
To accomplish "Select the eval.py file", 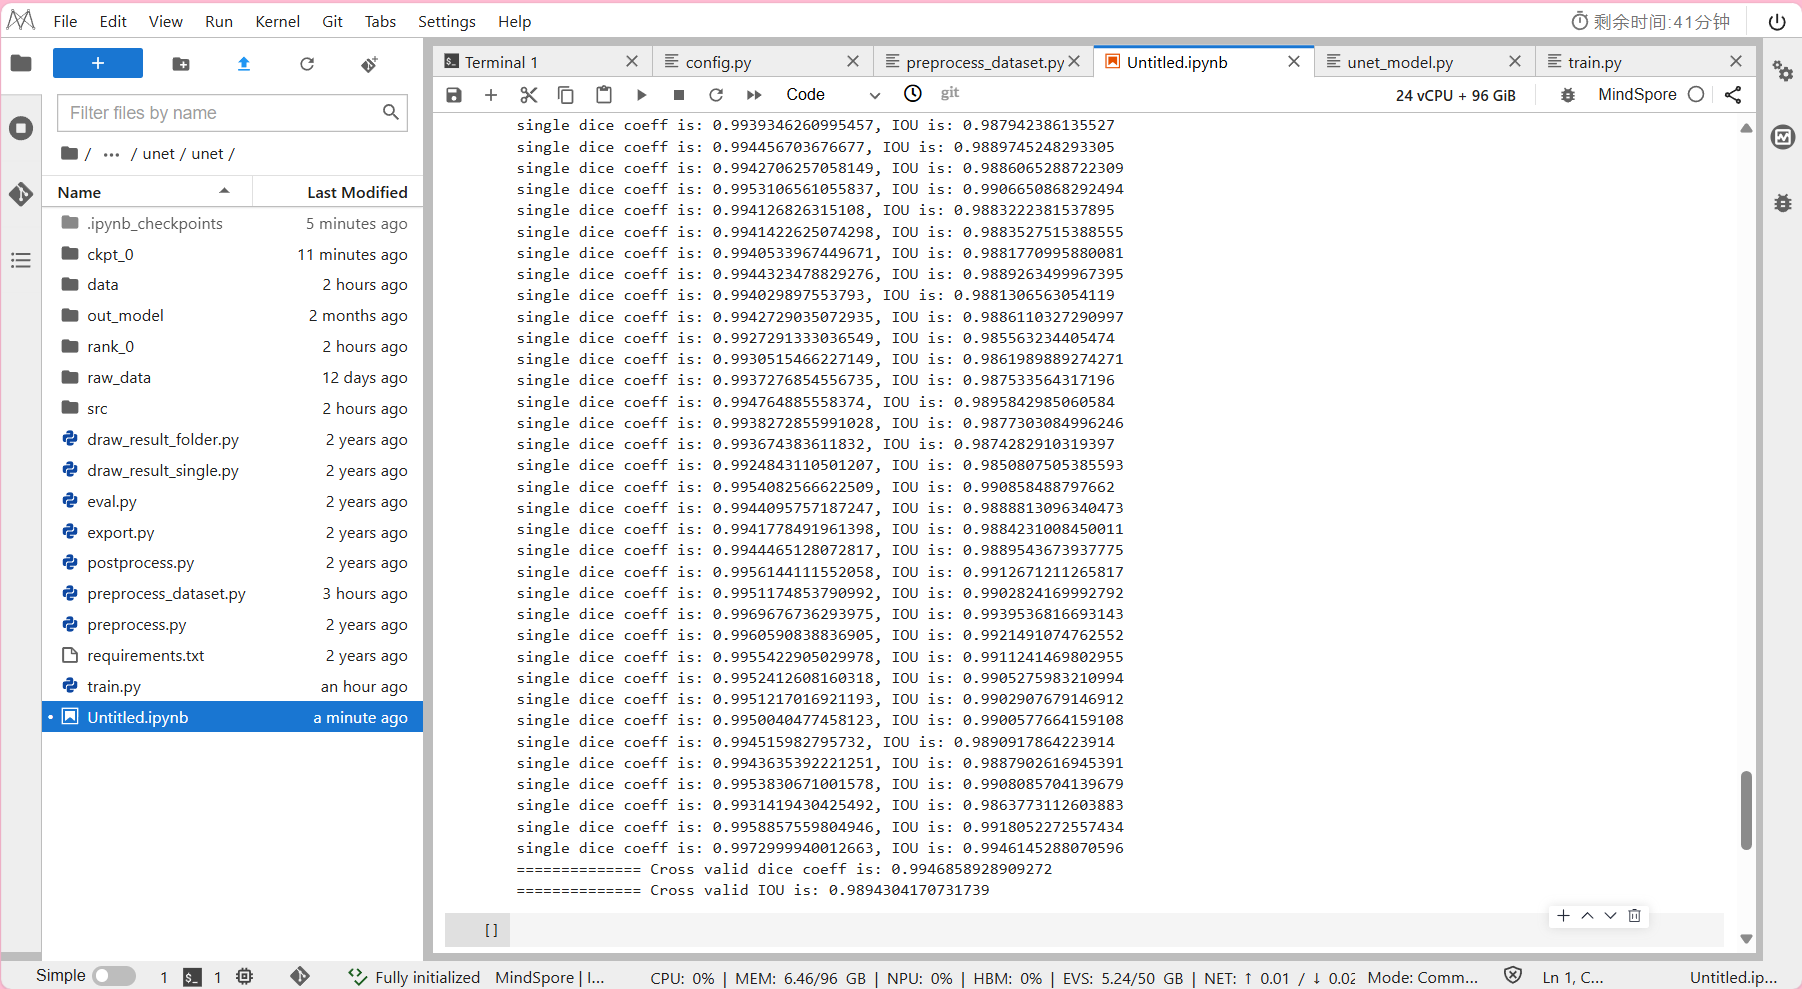I will (x=232, y=501).
